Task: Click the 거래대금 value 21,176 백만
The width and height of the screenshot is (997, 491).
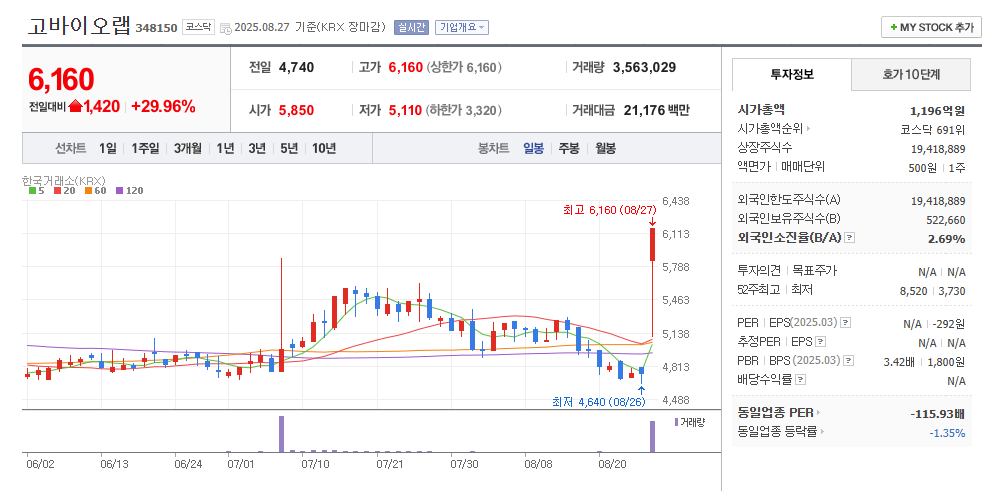Action: pyautogui.click(x=656, y=110)
